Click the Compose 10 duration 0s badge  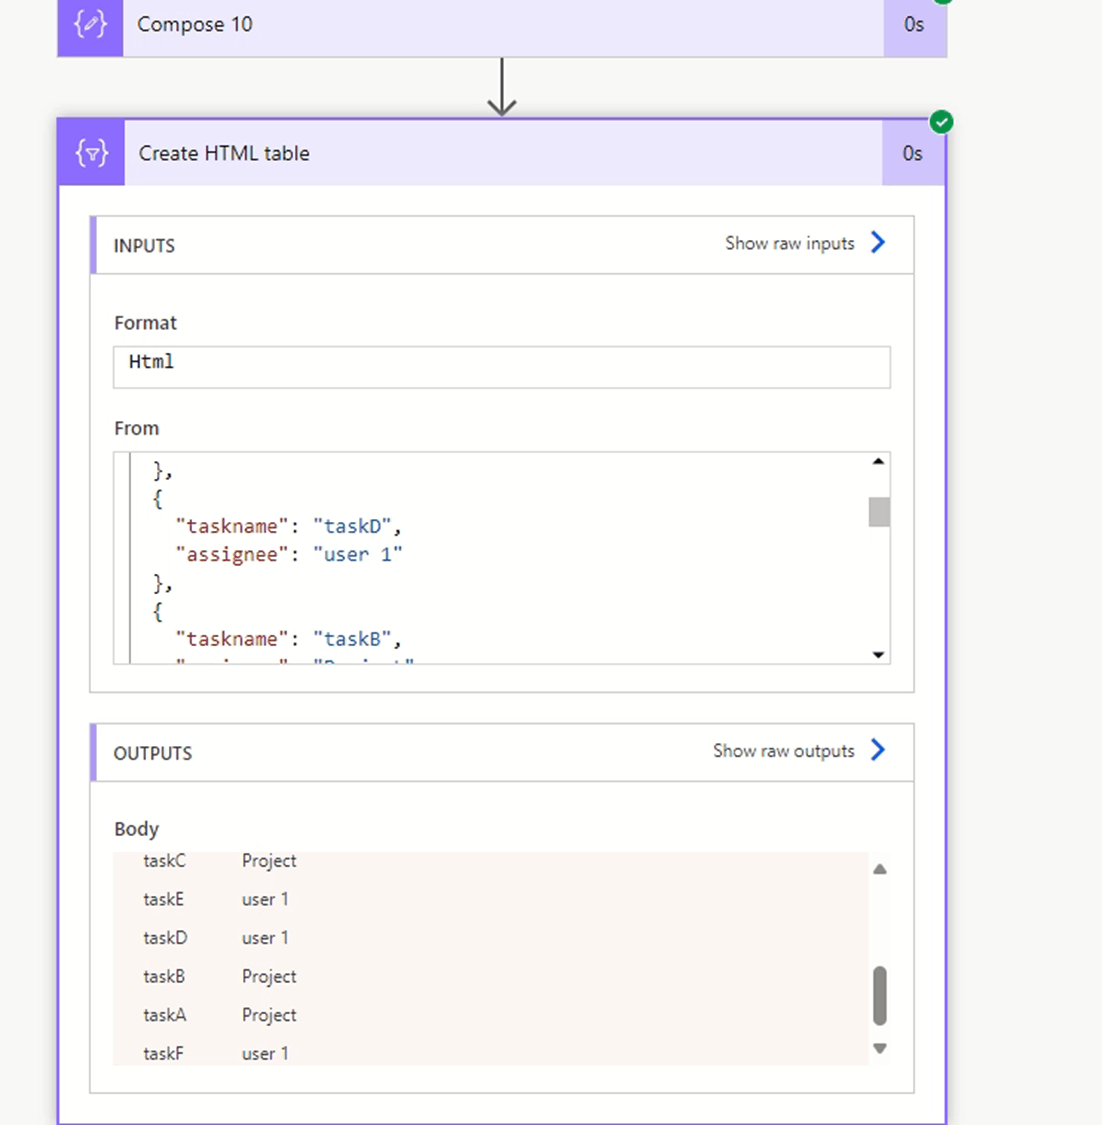915,27
